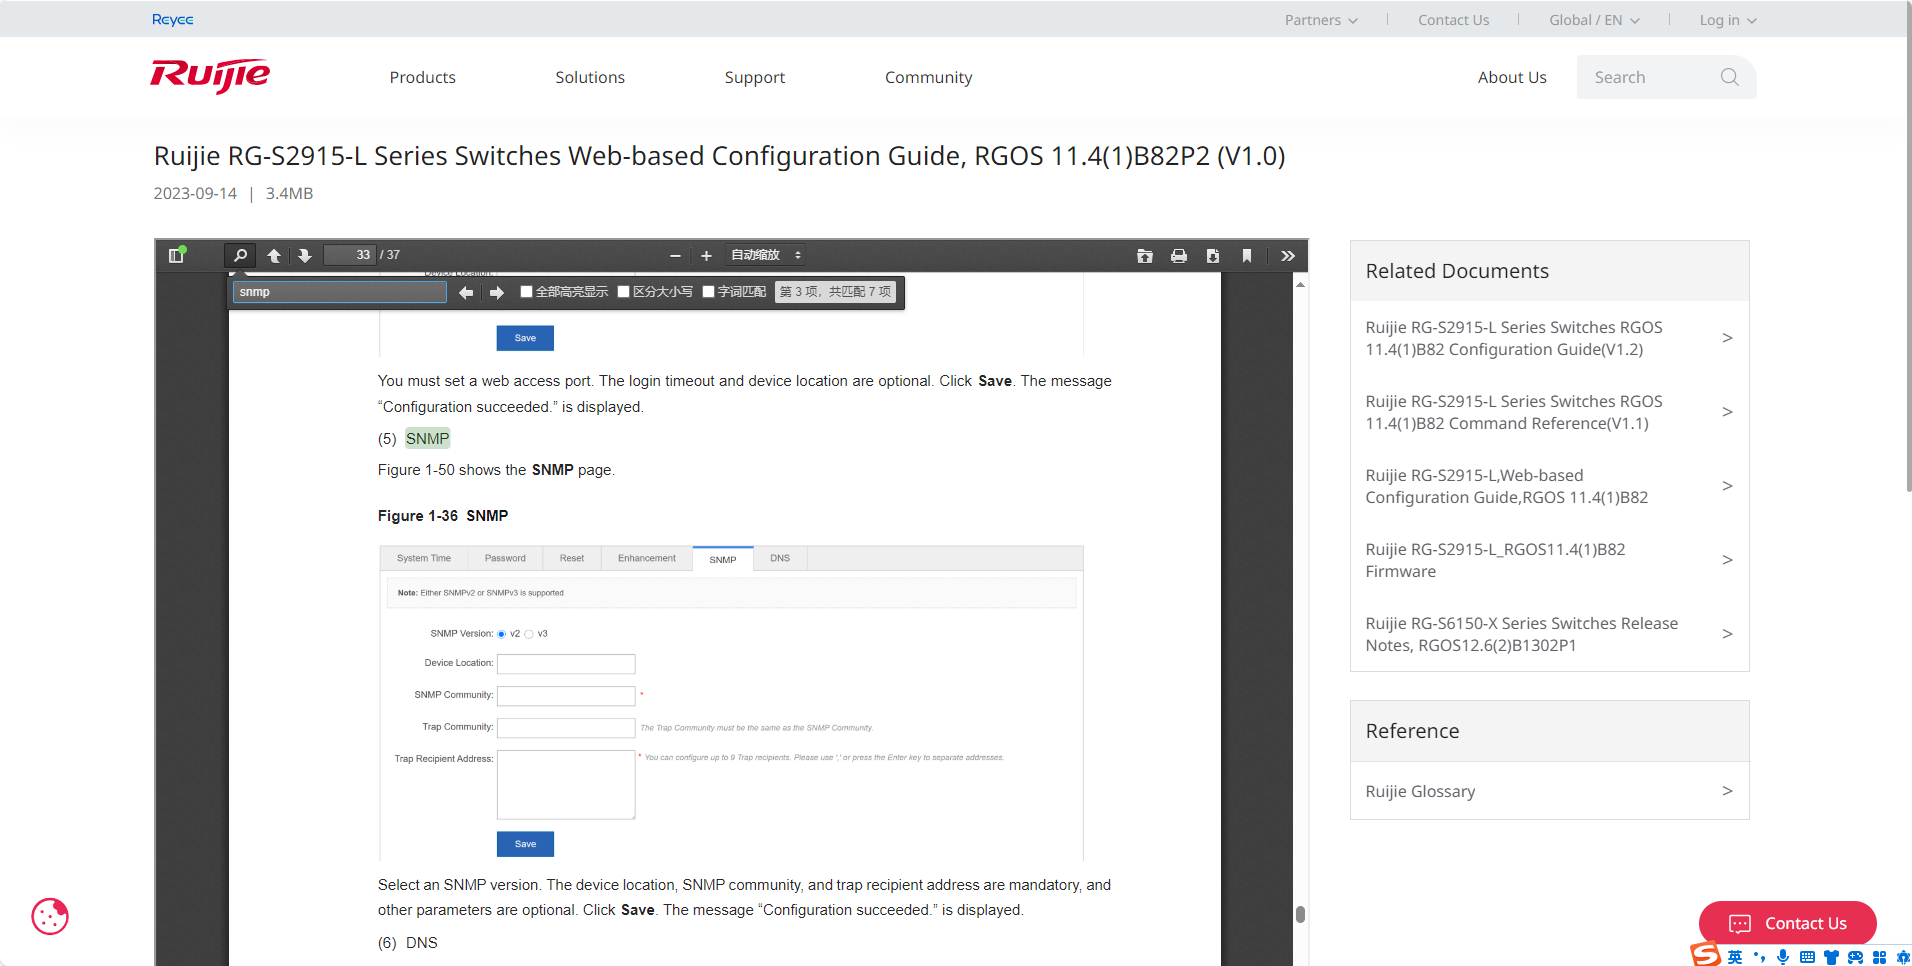Open the Sogou settings gear at the toolbar end
The image size is (1912, 966).
click(x=1903, y=957)
